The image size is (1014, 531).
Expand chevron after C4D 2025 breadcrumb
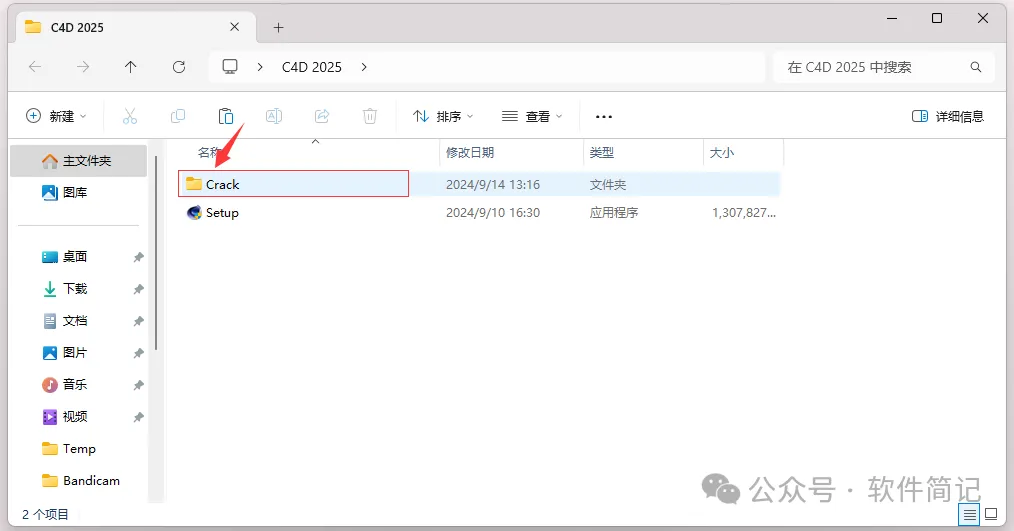pyautogui.click(x=364, y=67)
